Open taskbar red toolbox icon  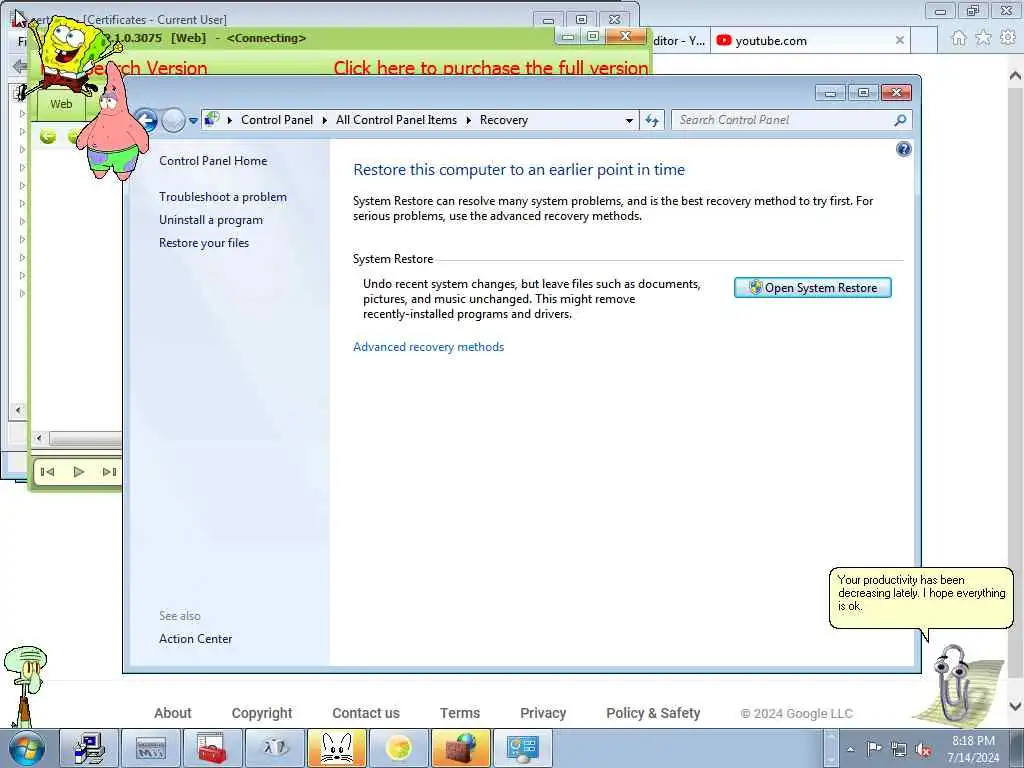coord(212,748)
